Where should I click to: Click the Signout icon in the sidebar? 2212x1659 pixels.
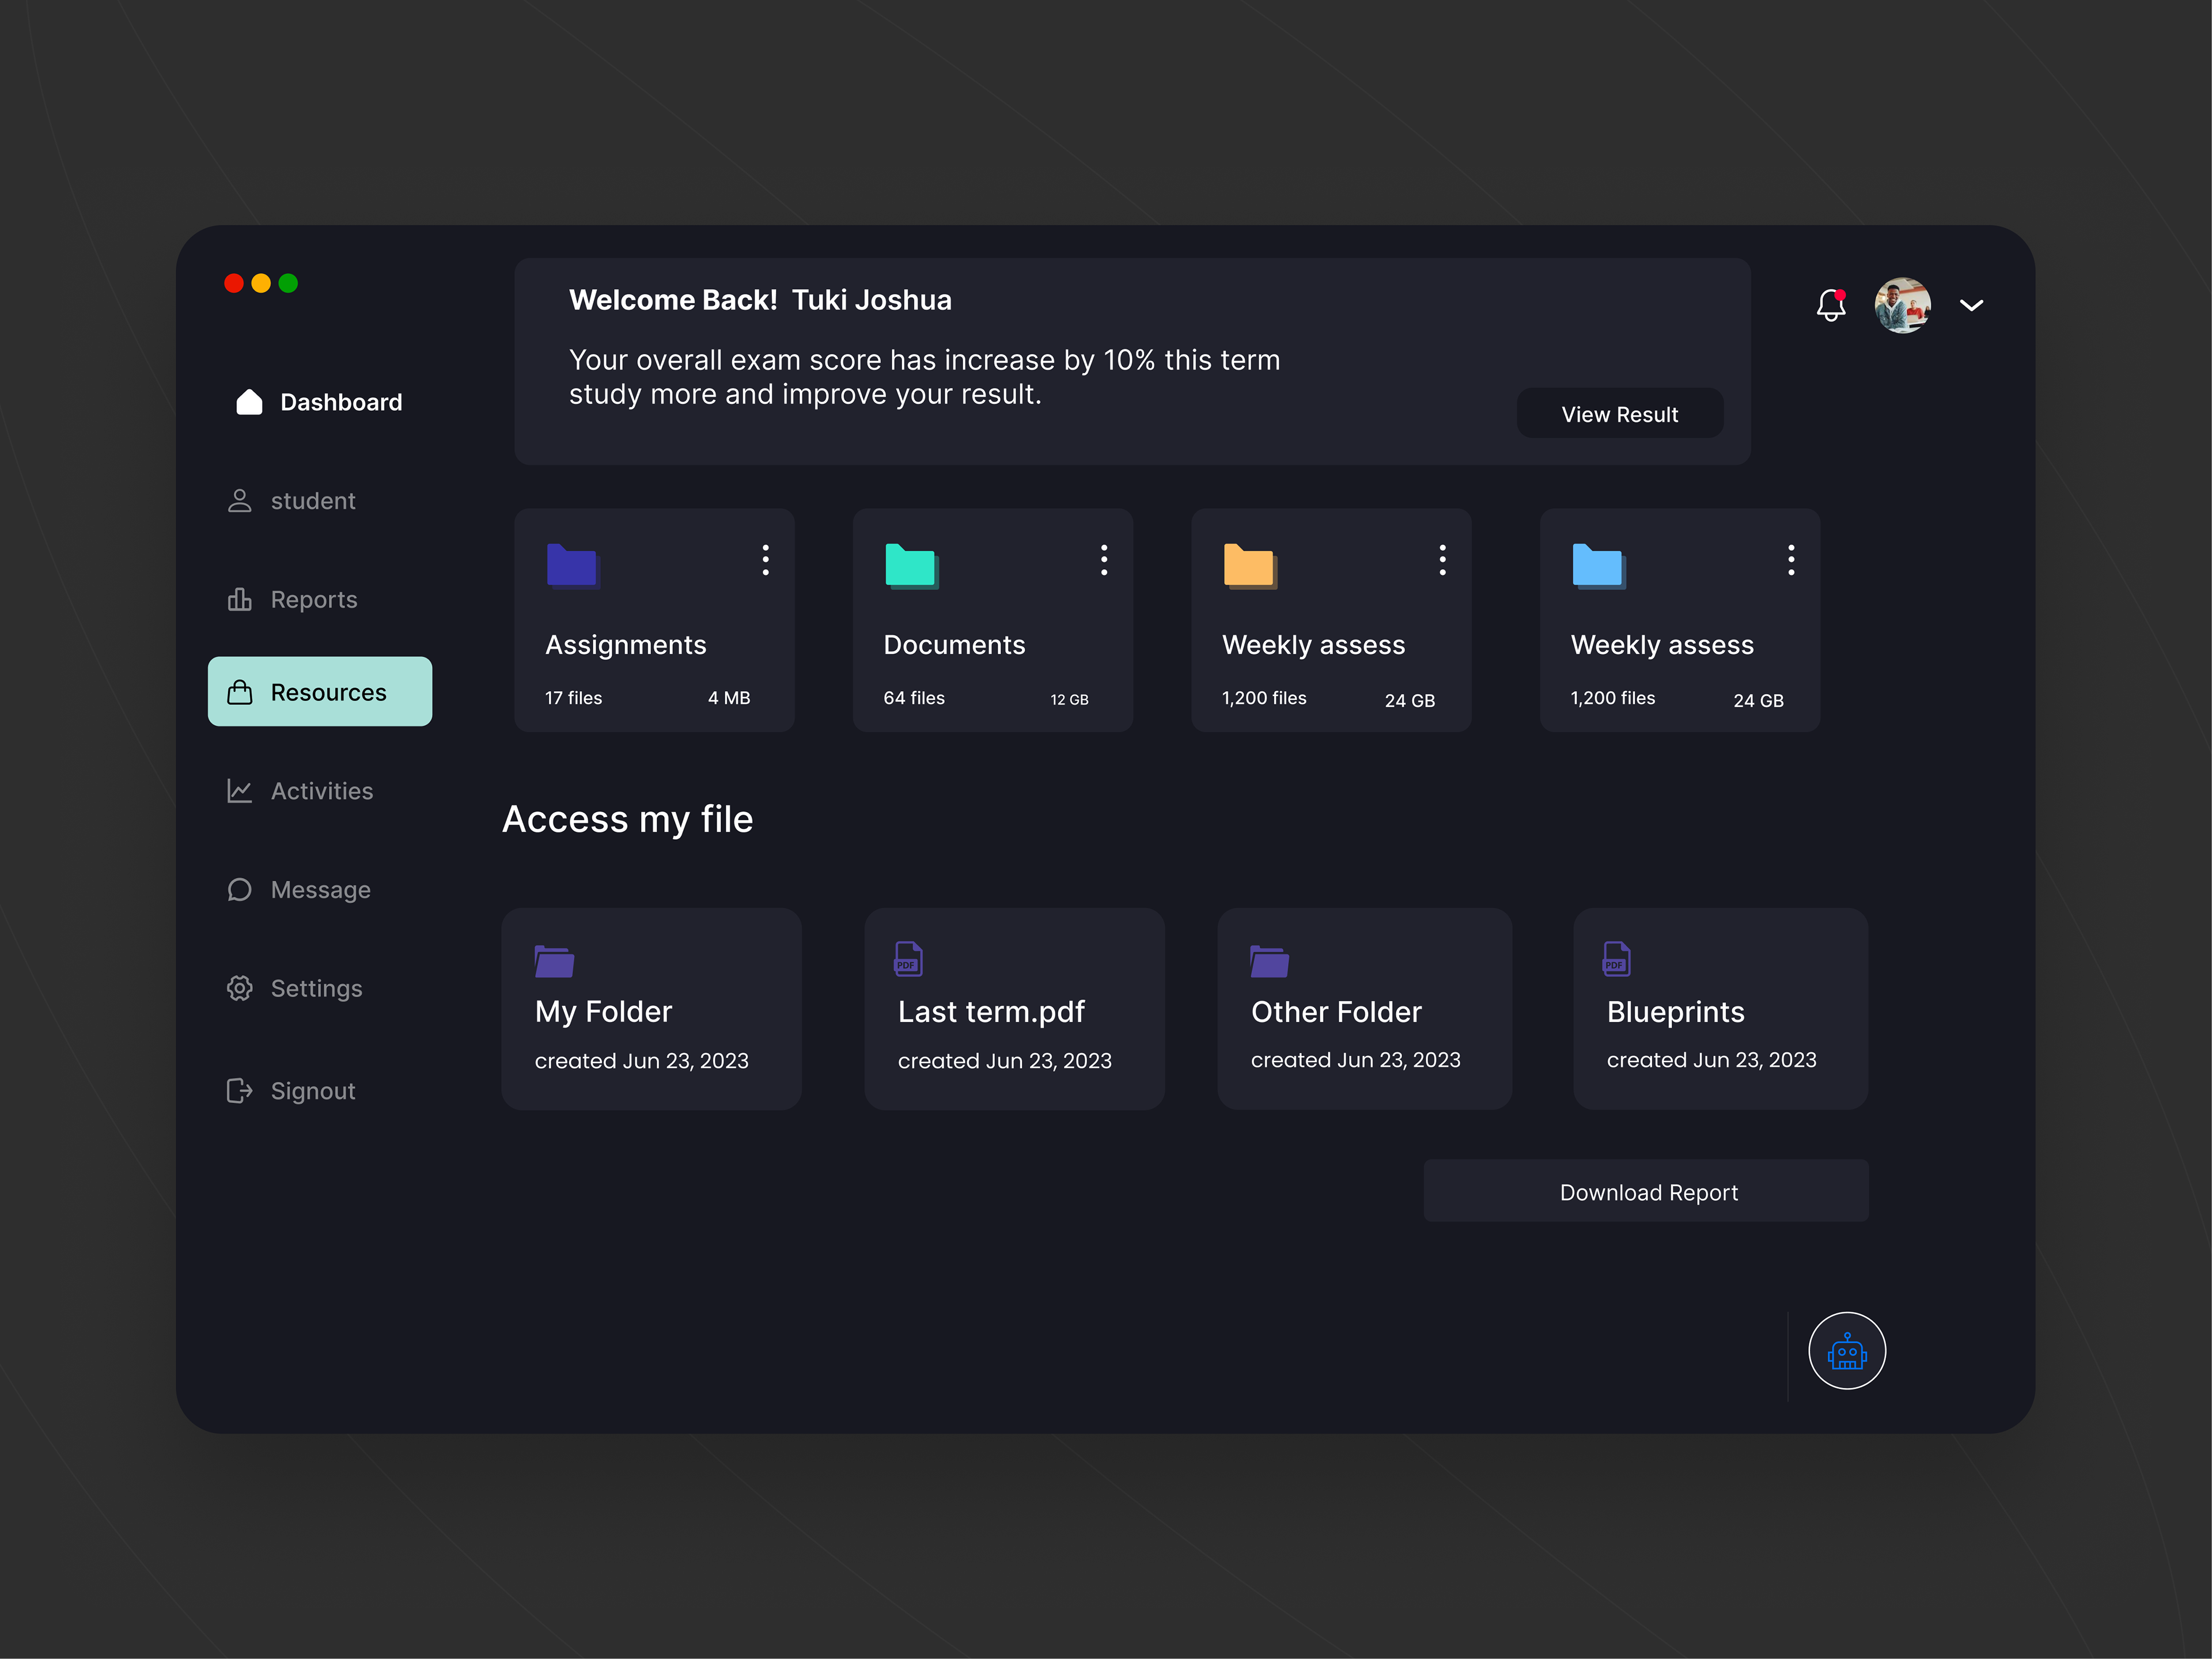click(240, 1090)
